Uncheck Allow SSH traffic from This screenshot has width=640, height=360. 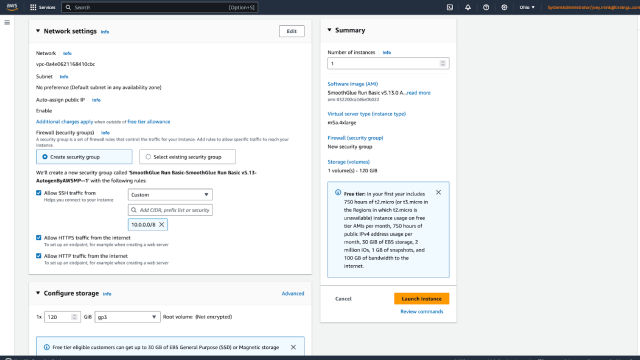click(39, 193)
